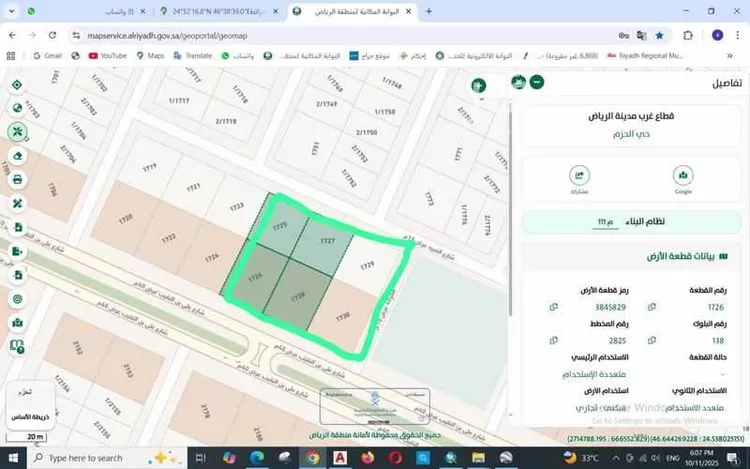This screenshot has height=469, width=750.
Task: Collapse details panel with green minus button
Action: tap(537, 82)
